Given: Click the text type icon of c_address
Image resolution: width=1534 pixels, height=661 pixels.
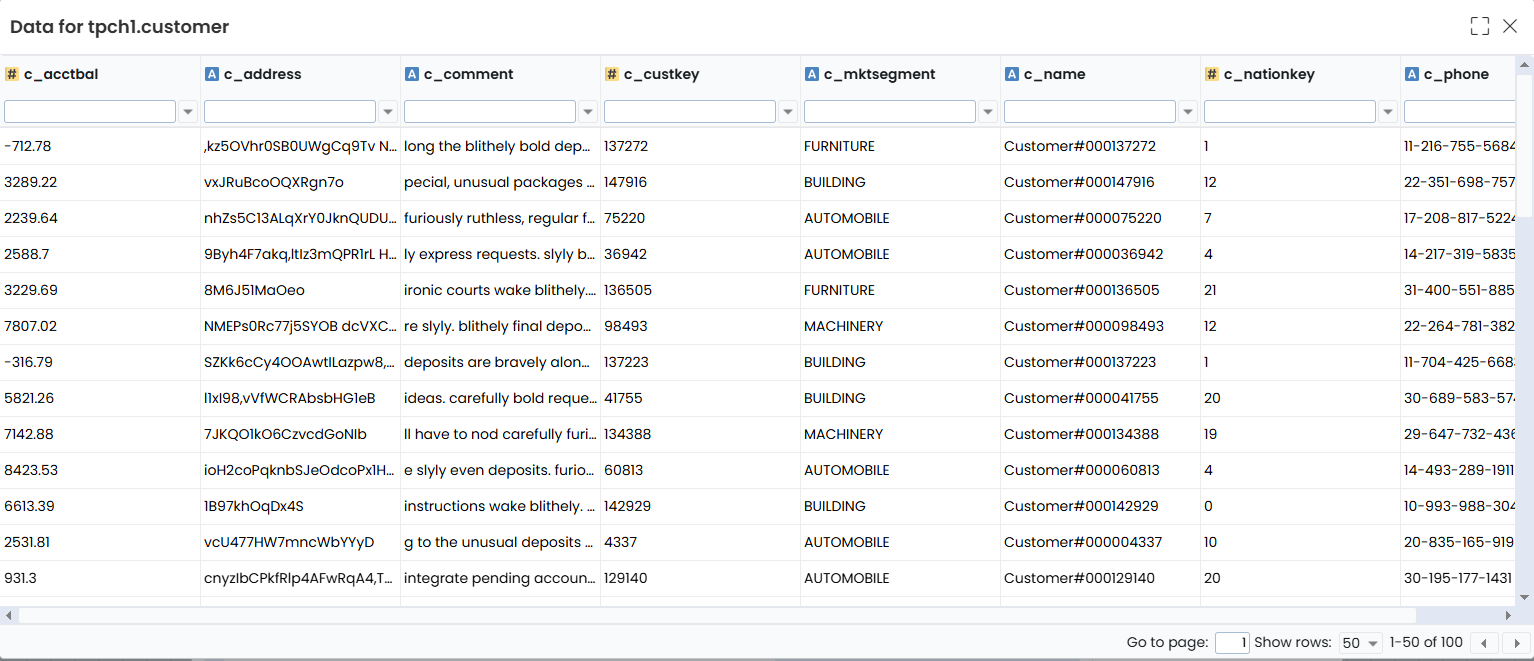Looking at the screenshot, I should point(212,74).
